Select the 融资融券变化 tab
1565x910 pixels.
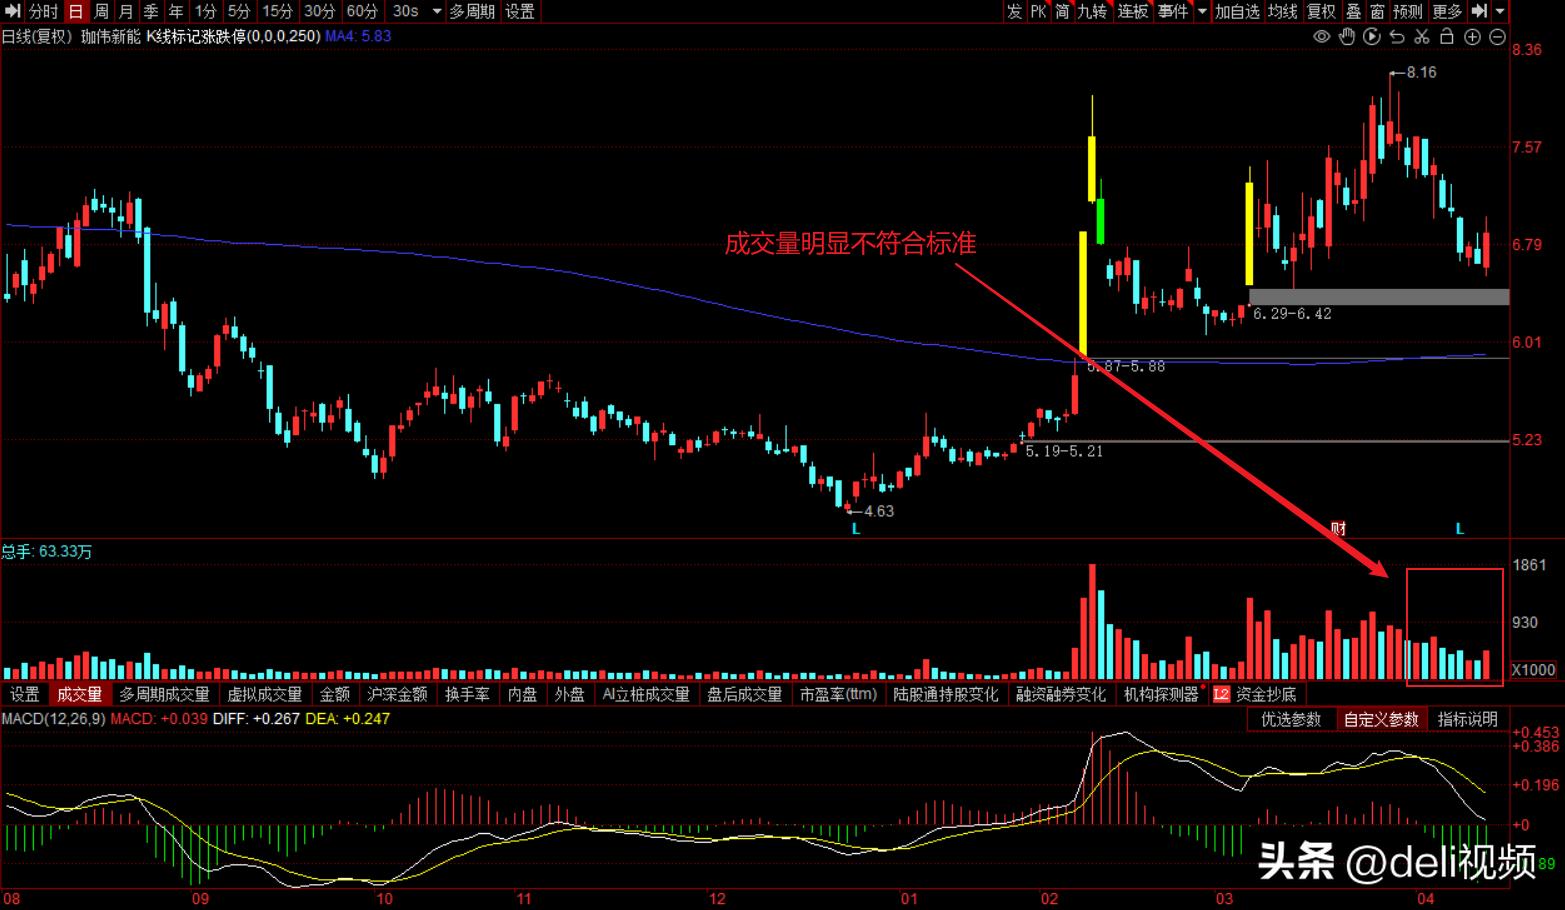point(1061,694)
